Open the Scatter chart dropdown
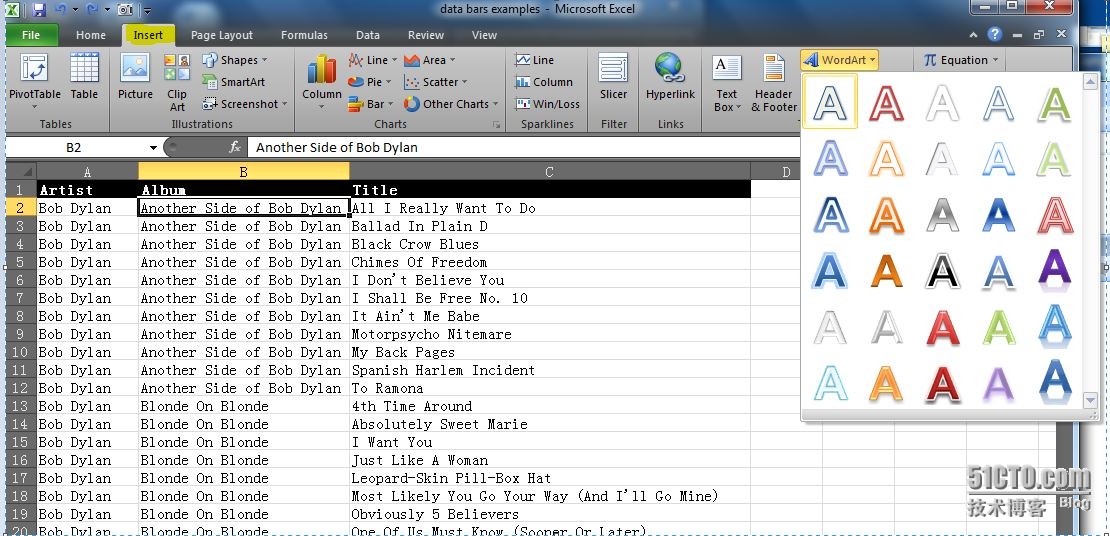1110x536 pixels. tap(435, 82)
